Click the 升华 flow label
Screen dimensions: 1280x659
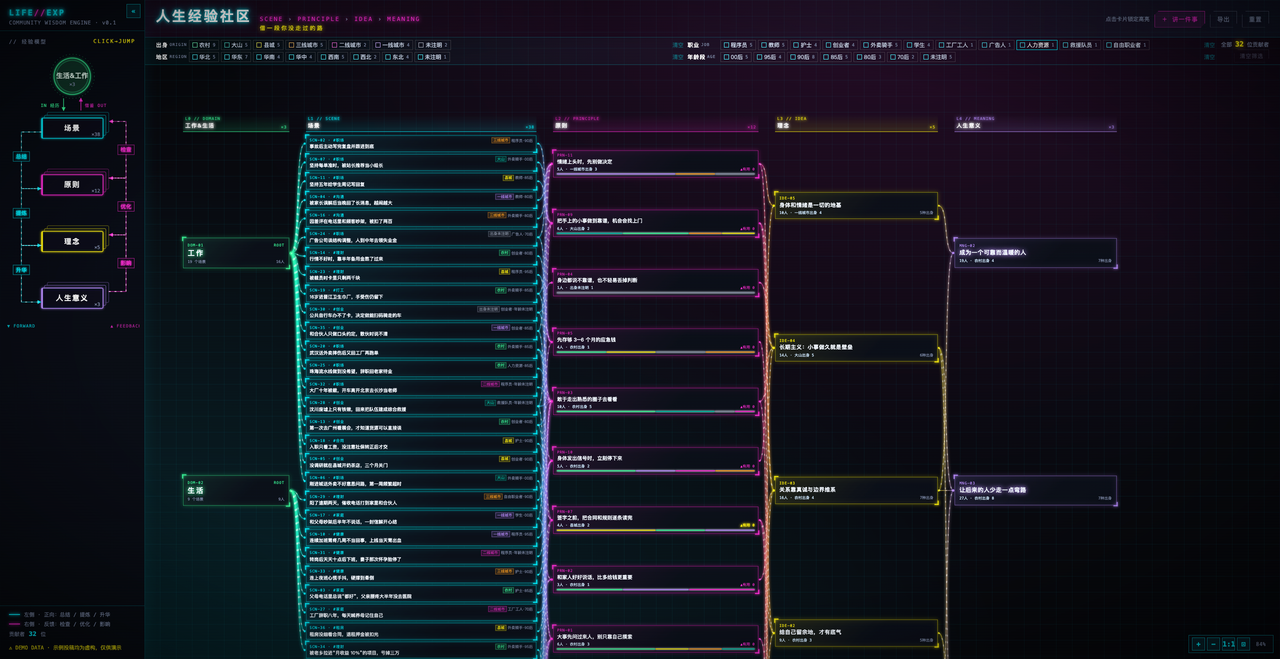(21, 270)
